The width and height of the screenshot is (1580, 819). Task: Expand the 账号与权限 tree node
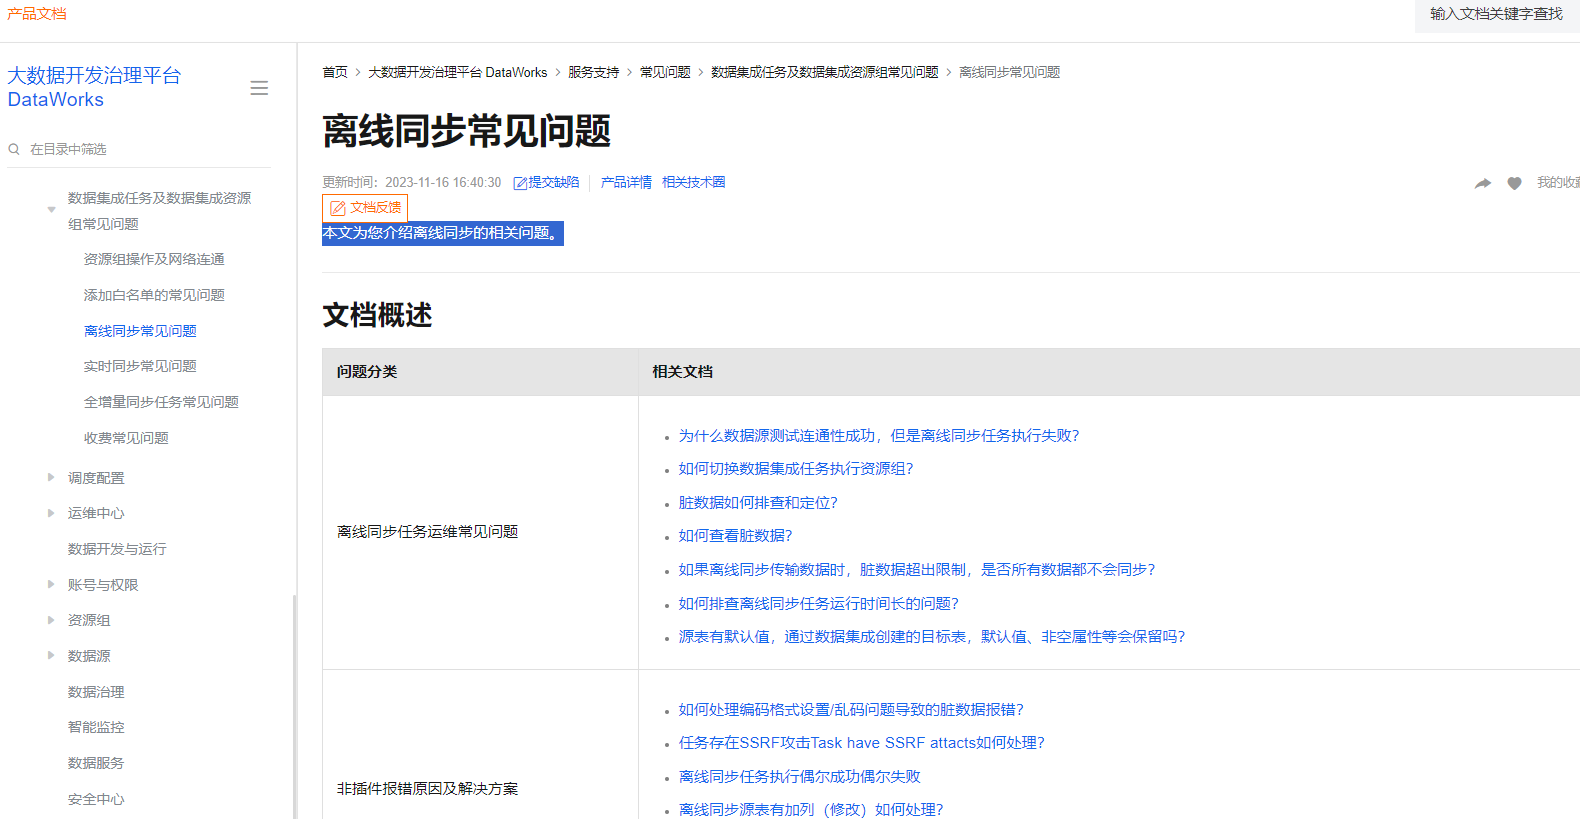click(51, 584)
